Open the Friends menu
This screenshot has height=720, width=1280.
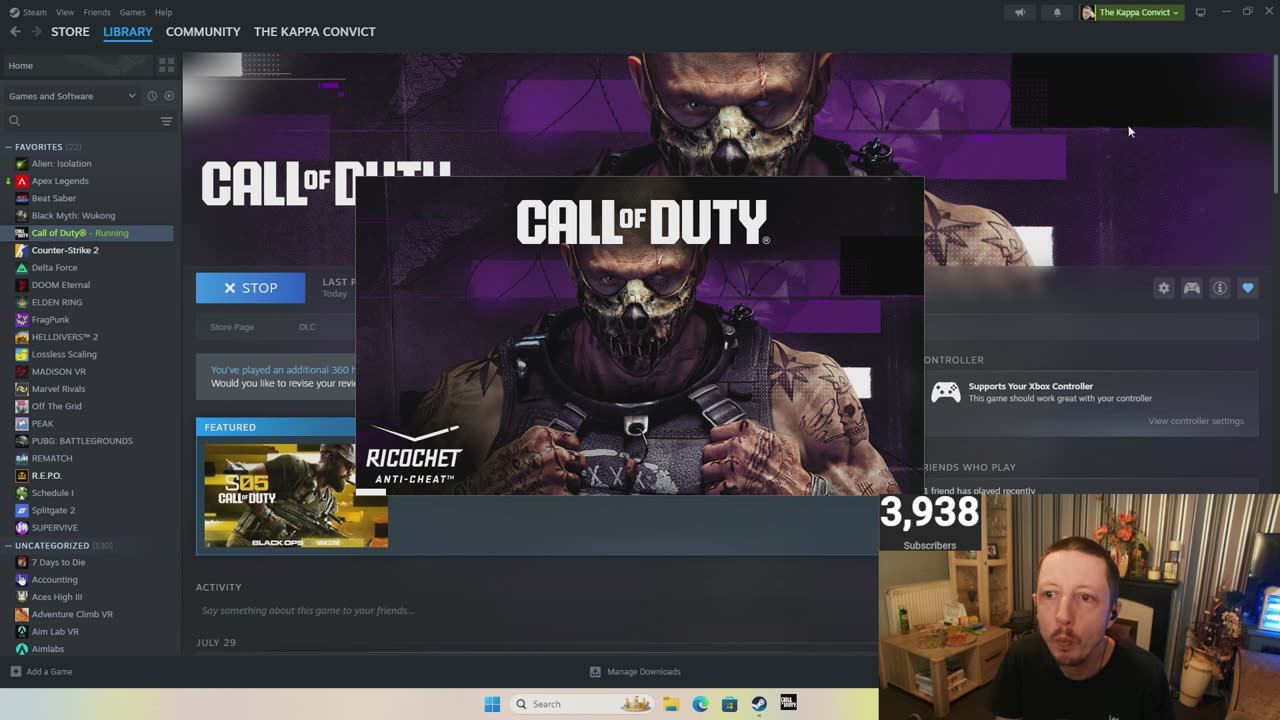97,12
